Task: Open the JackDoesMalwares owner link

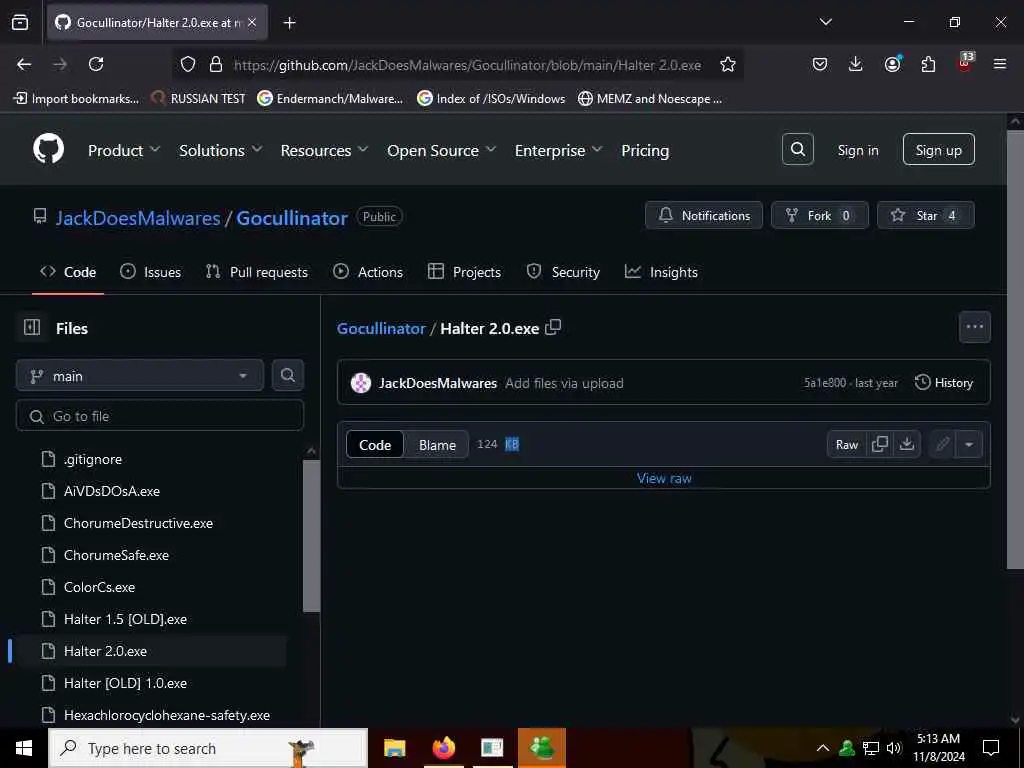Action: point(138,217)
